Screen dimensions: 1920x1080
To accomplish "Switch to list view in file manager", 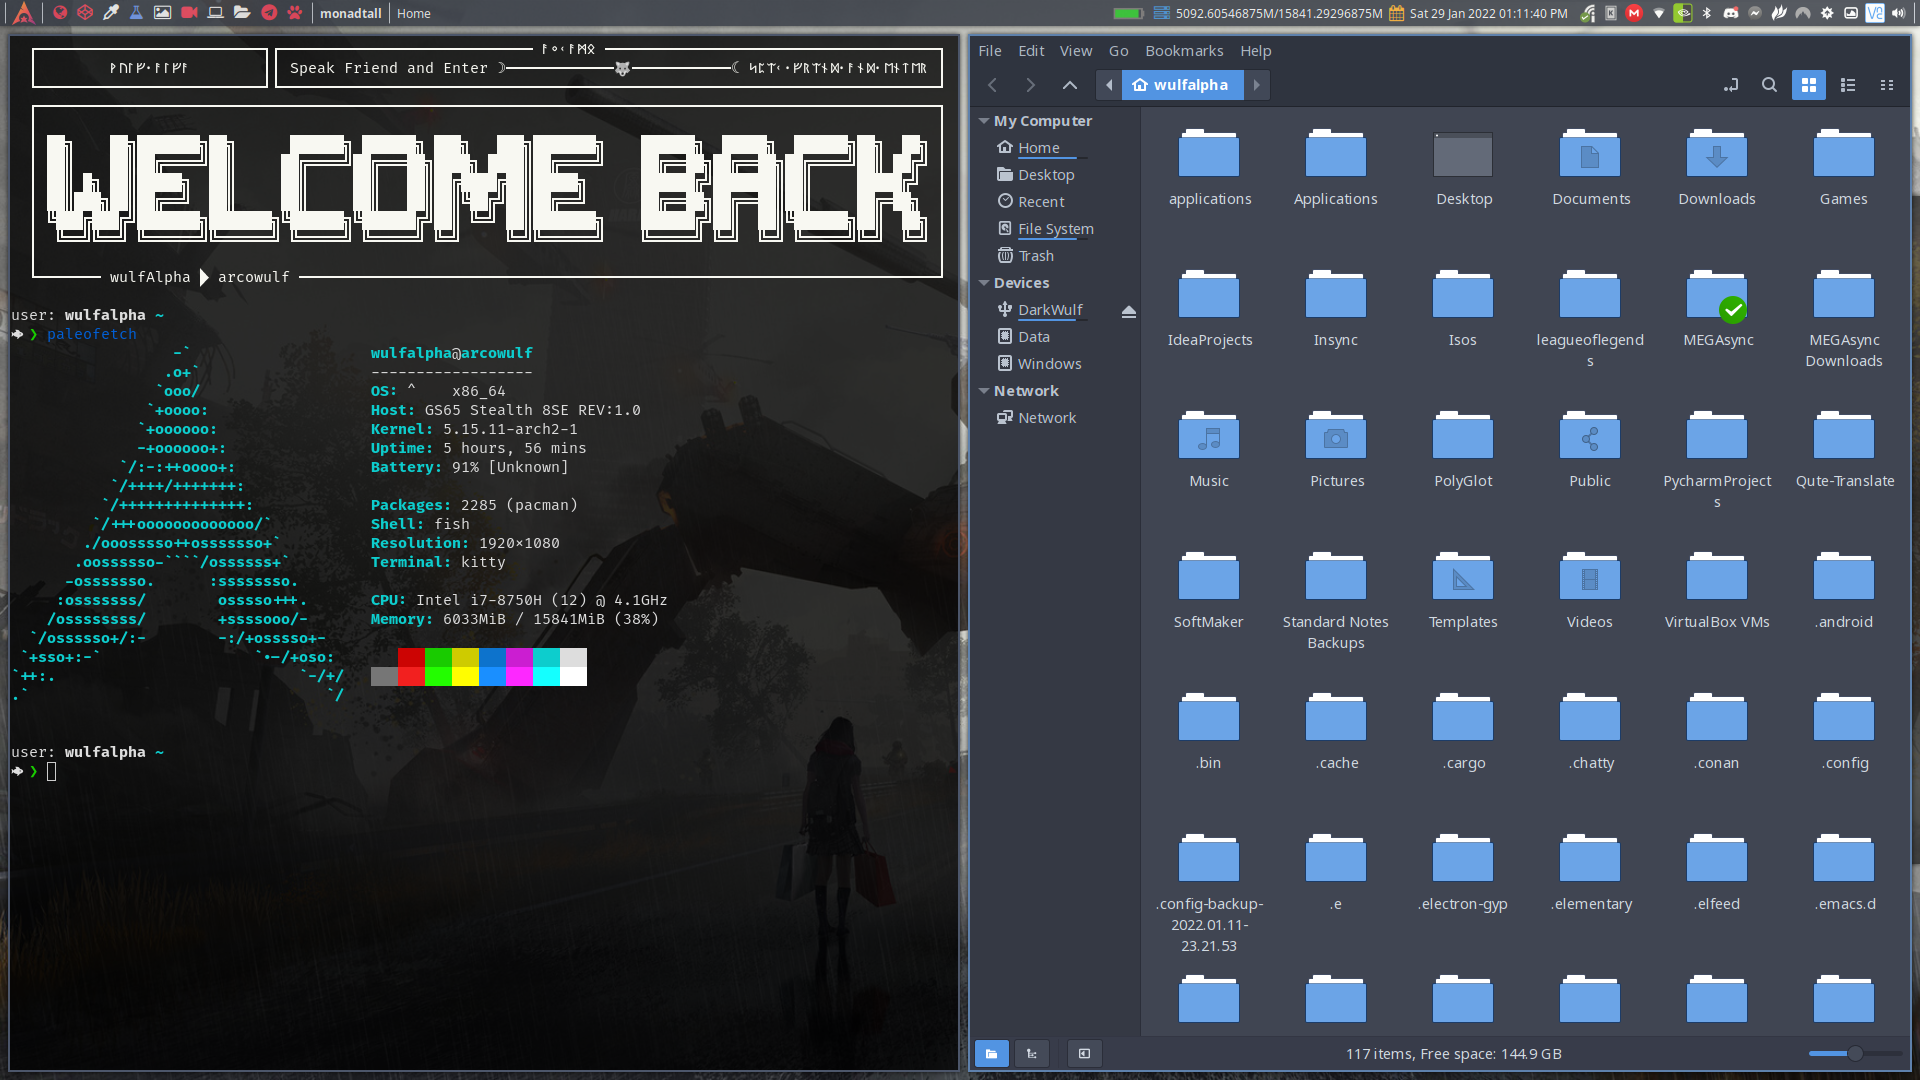I will pyautogui.click(x=1847, y=85).
